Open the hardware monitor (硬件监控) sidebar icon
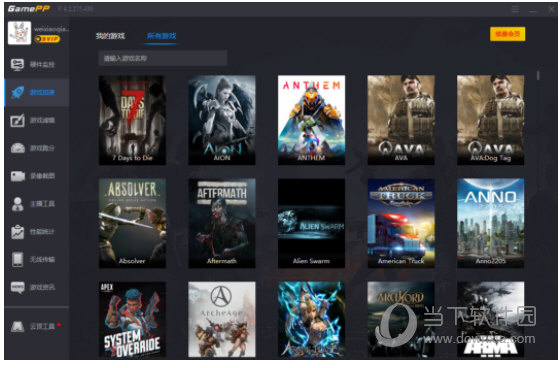The height and width of the screenshot is (368, 560). click(x=17, y=64)
